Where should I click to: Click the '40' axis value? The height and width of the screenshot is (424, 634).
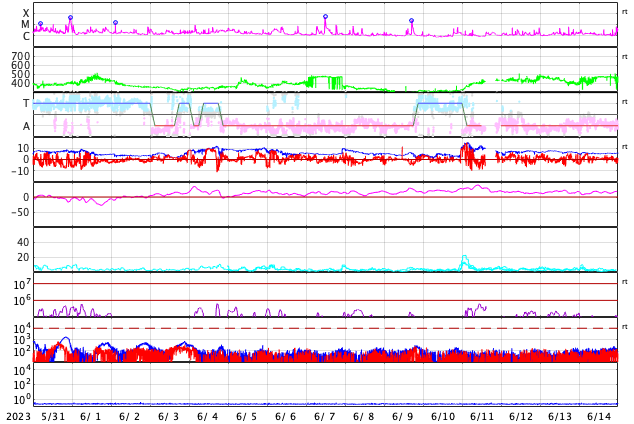pyautogui.click(x=23, y=243)
